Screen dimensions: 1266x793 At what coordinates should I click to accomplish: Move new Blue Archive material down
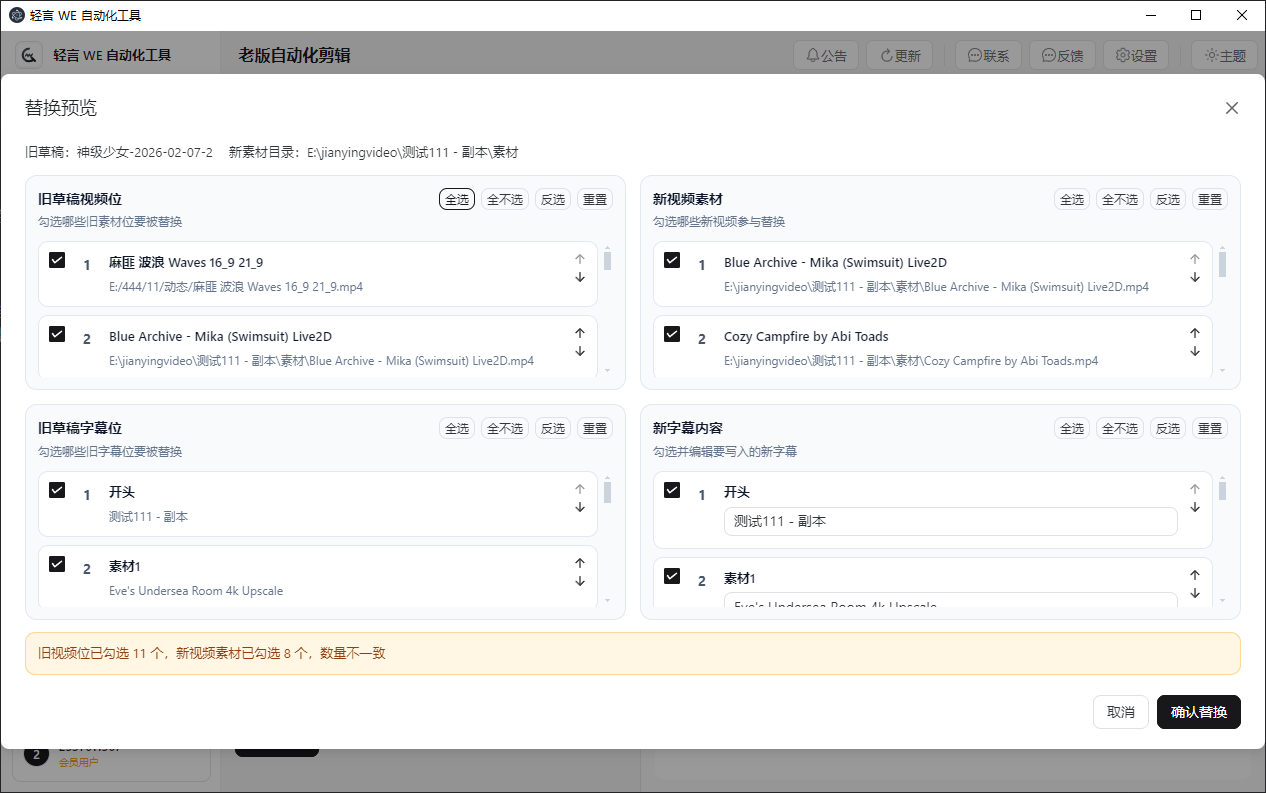[x=1194, y=277]
